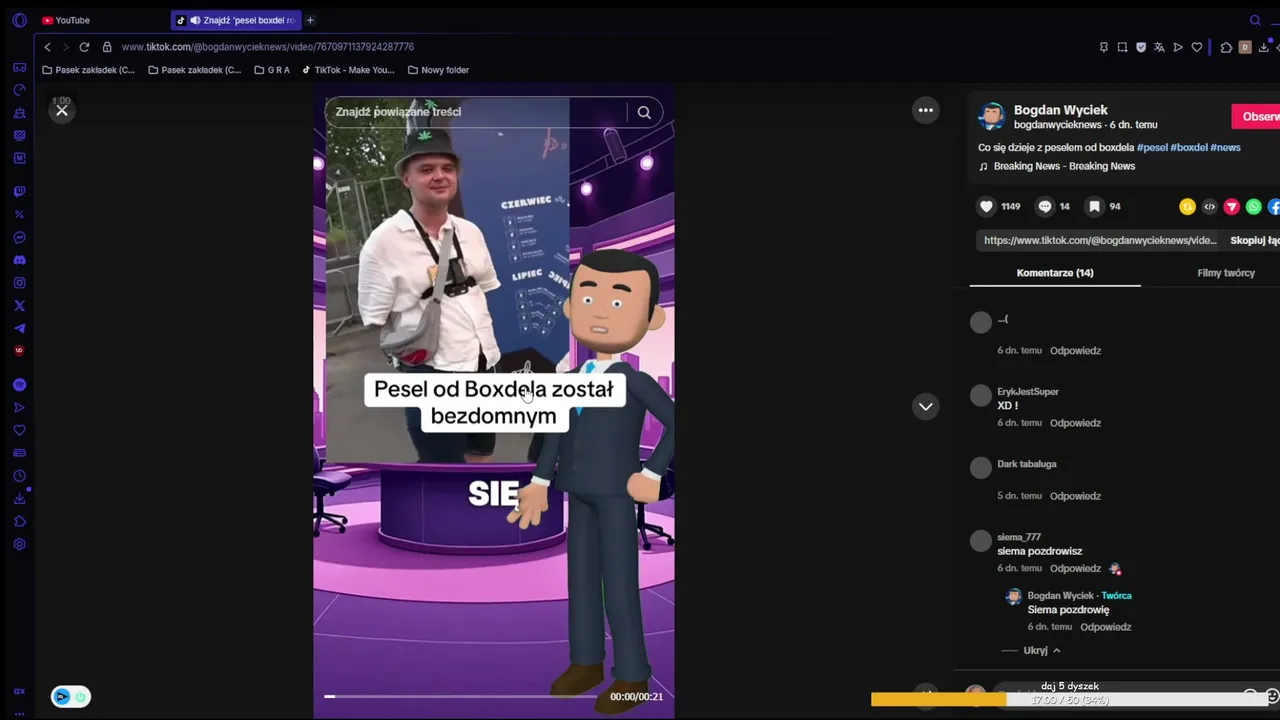Viewport: 1280px width, 720px height.
Task: Click the comments bubble icon
Action: 1045,206
